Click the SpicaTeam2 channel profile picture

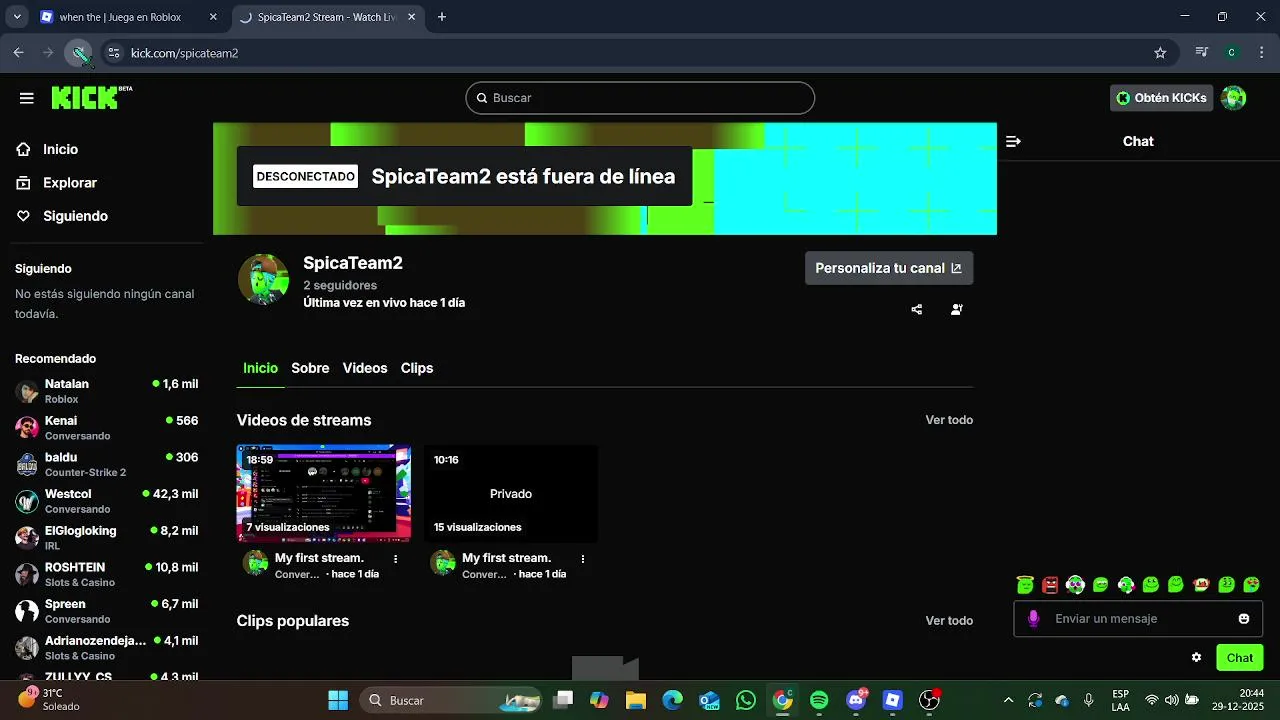(x=264, y=279)
